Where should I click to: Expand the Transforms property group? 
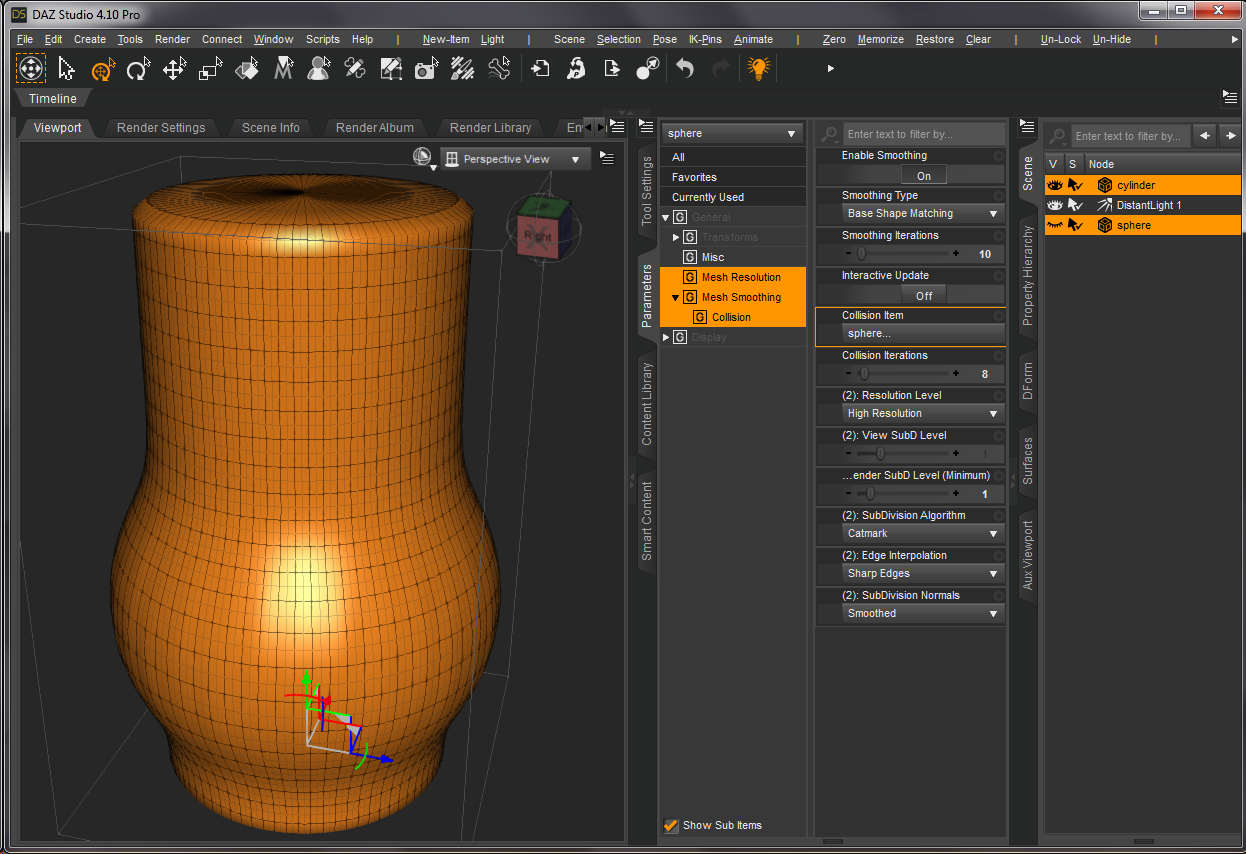[x=676, y=237]
